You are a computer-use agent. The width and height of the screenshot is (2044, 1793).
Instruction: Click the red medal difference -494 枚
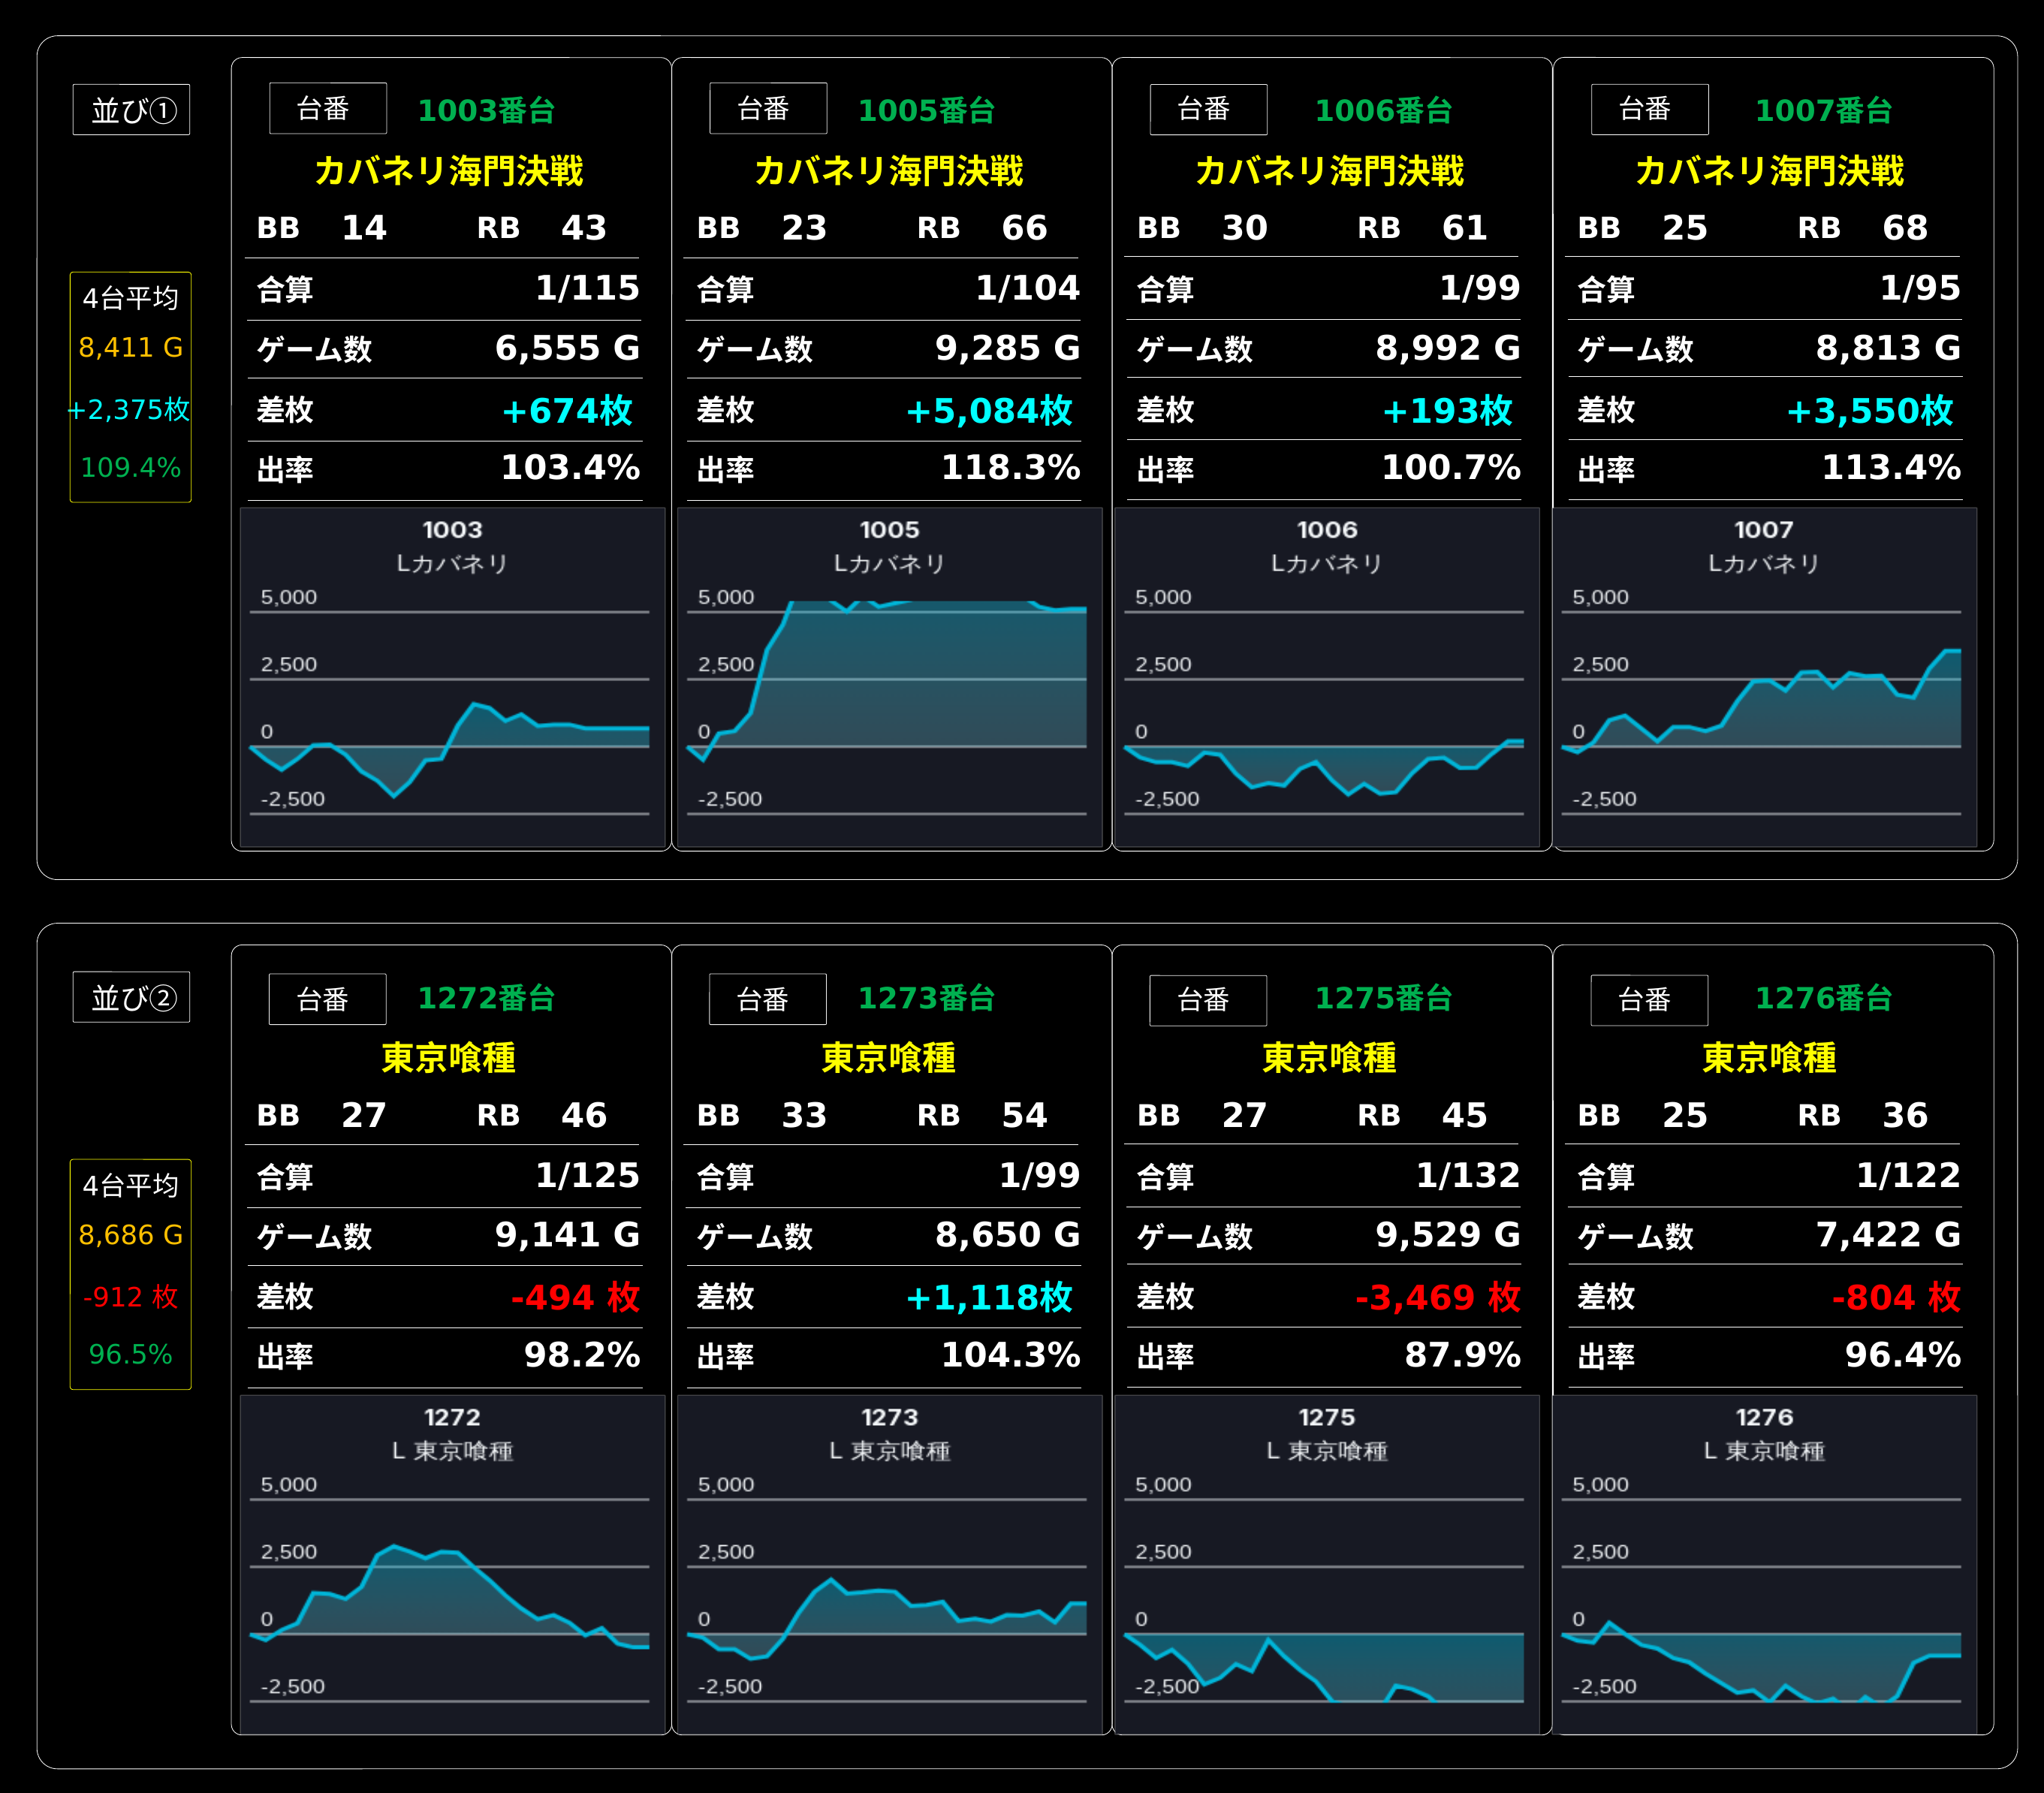tap(575, 1297)
